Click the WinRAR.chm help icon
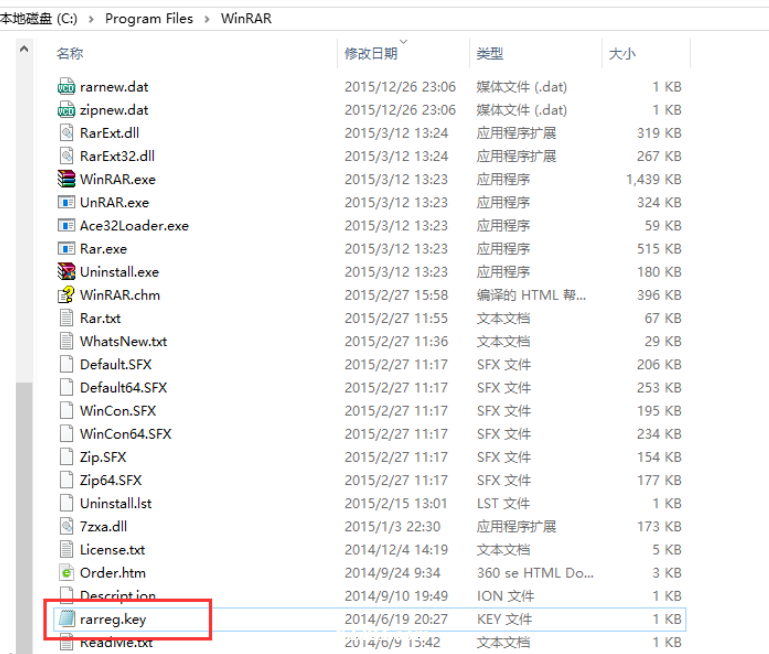Screen dimensions: 769x654 66,295
